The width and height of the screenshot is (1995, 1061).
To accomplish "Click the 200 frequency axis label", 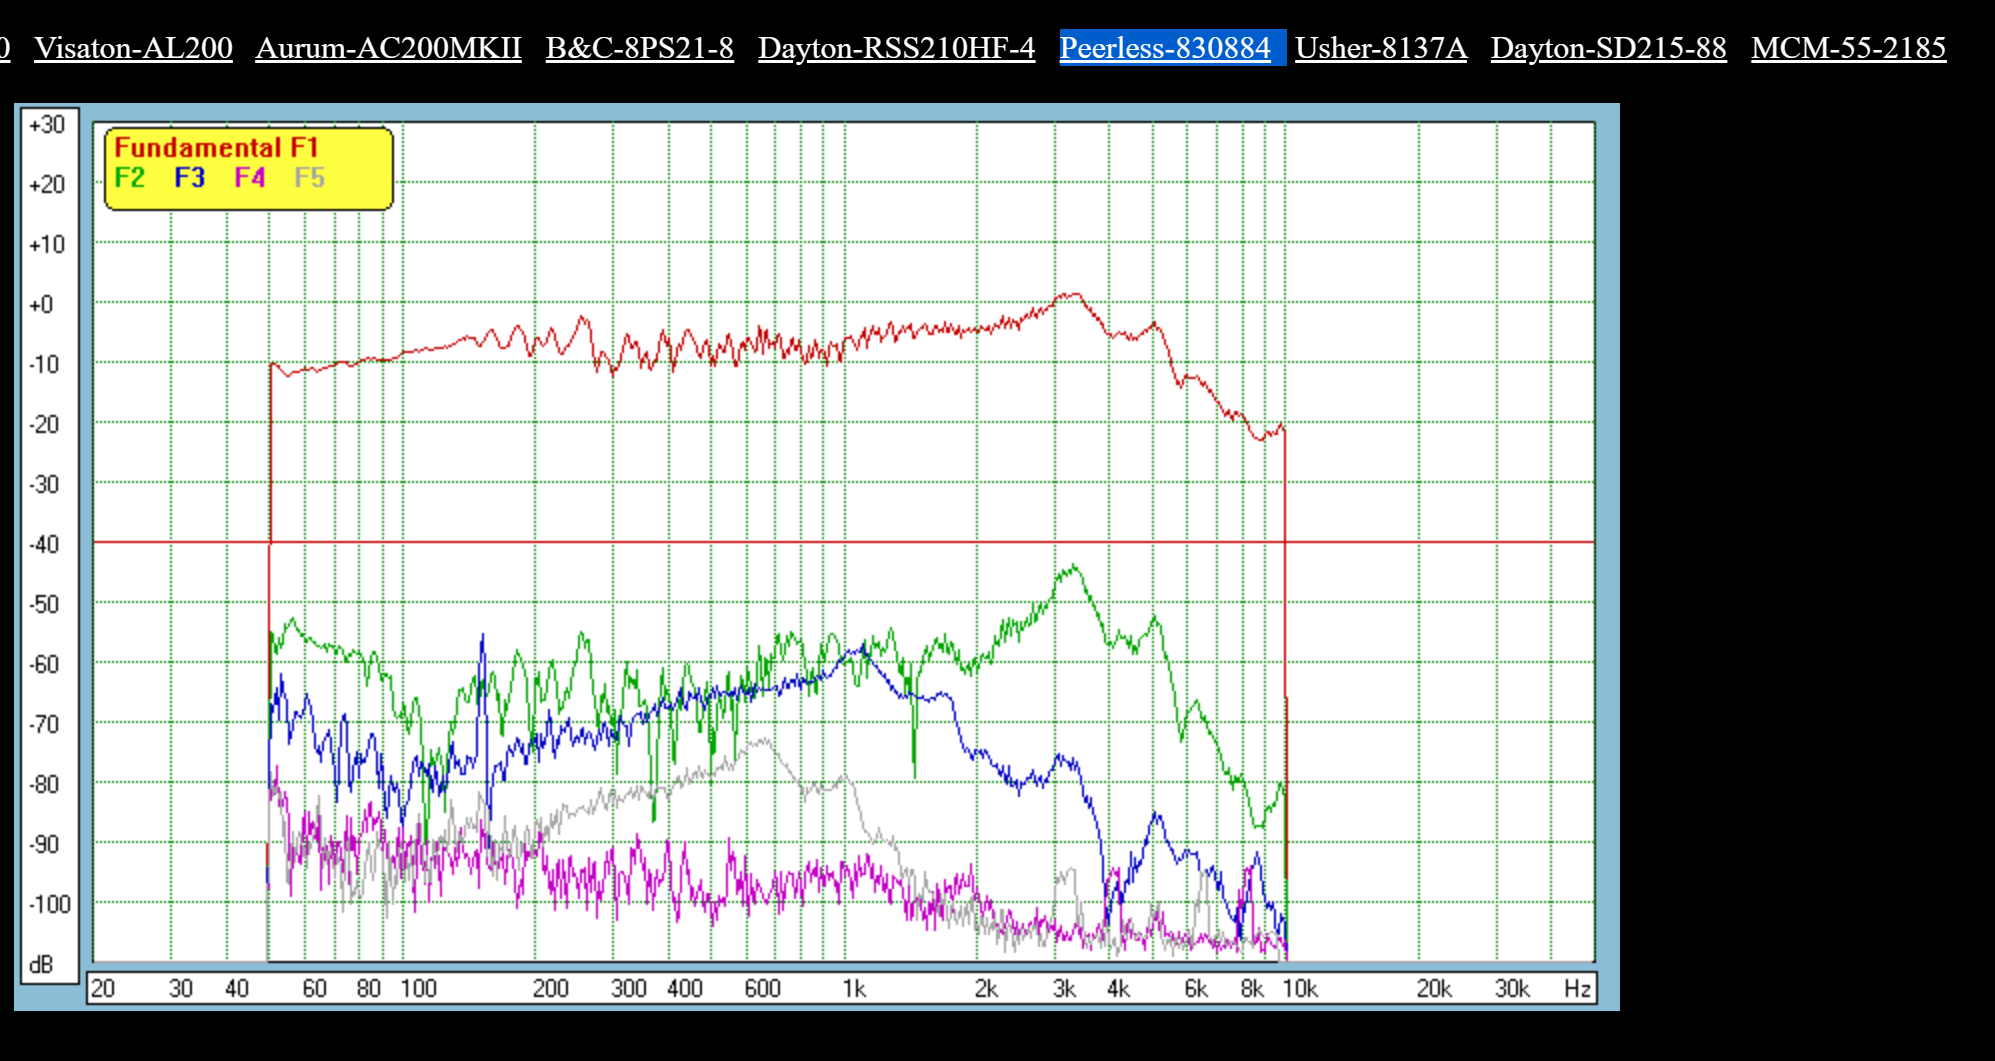I will 551,989.
